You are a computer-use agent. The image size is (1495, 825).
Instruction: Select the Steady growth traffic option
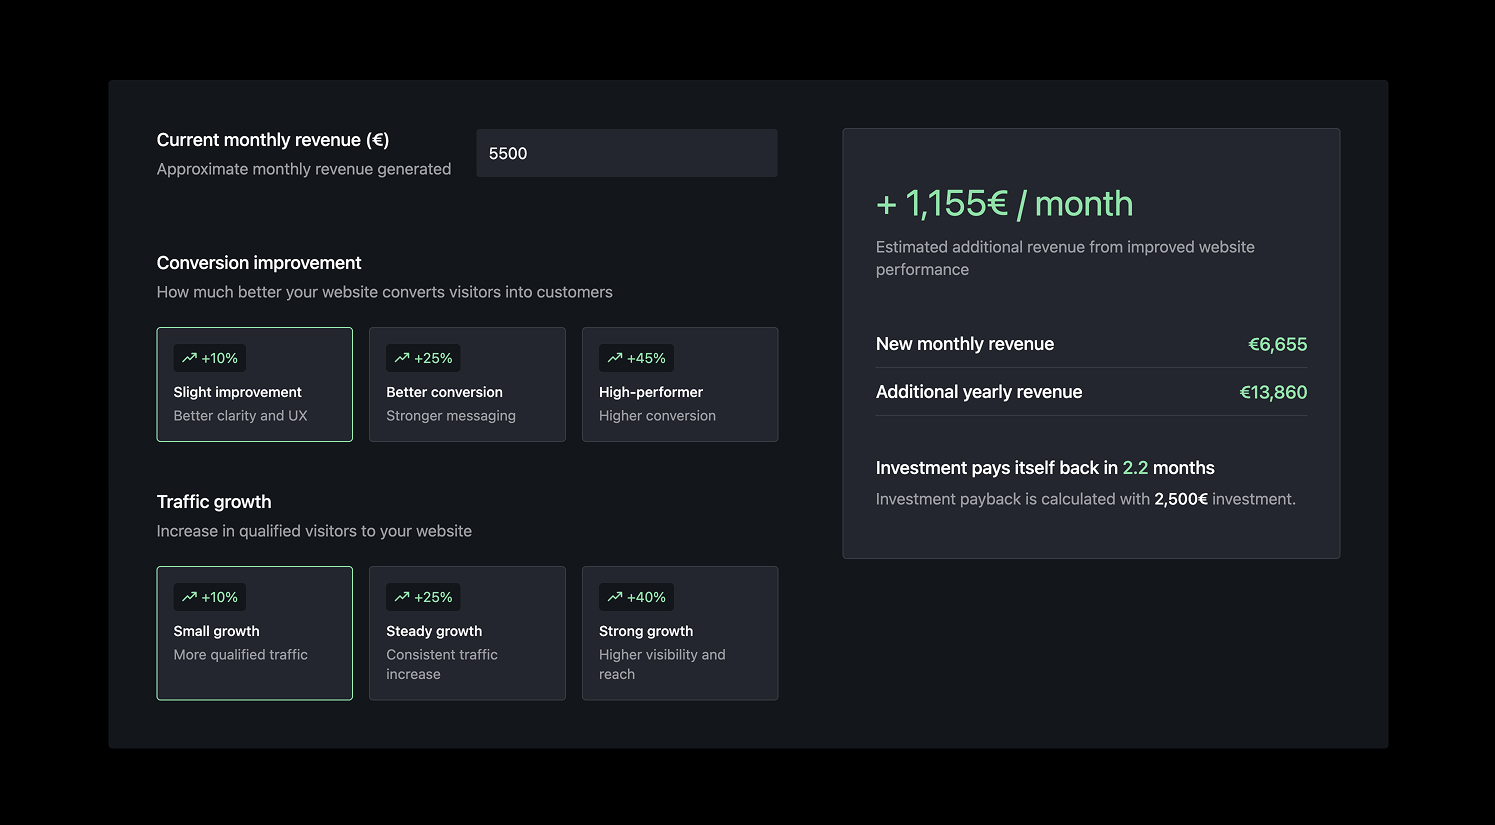(467, 633)
